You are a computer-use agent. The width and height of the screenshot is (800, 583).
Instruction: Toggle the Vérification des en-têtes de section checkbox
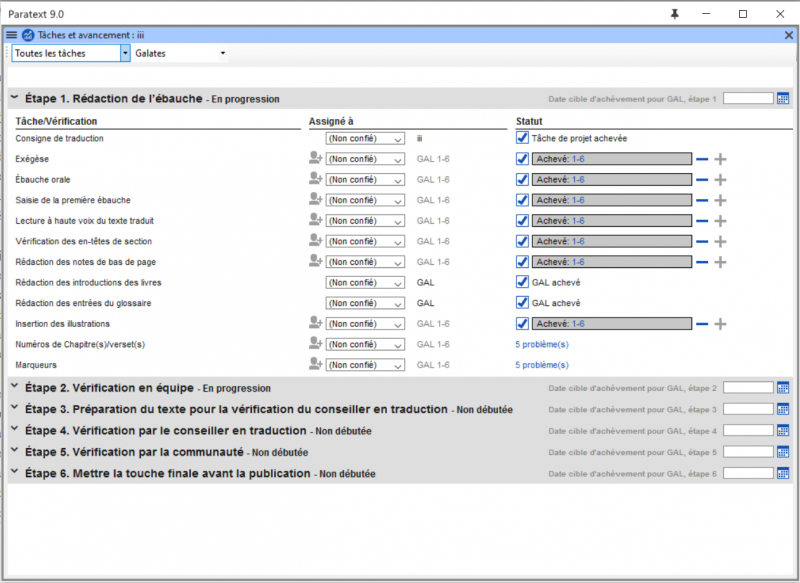point(522,241)
